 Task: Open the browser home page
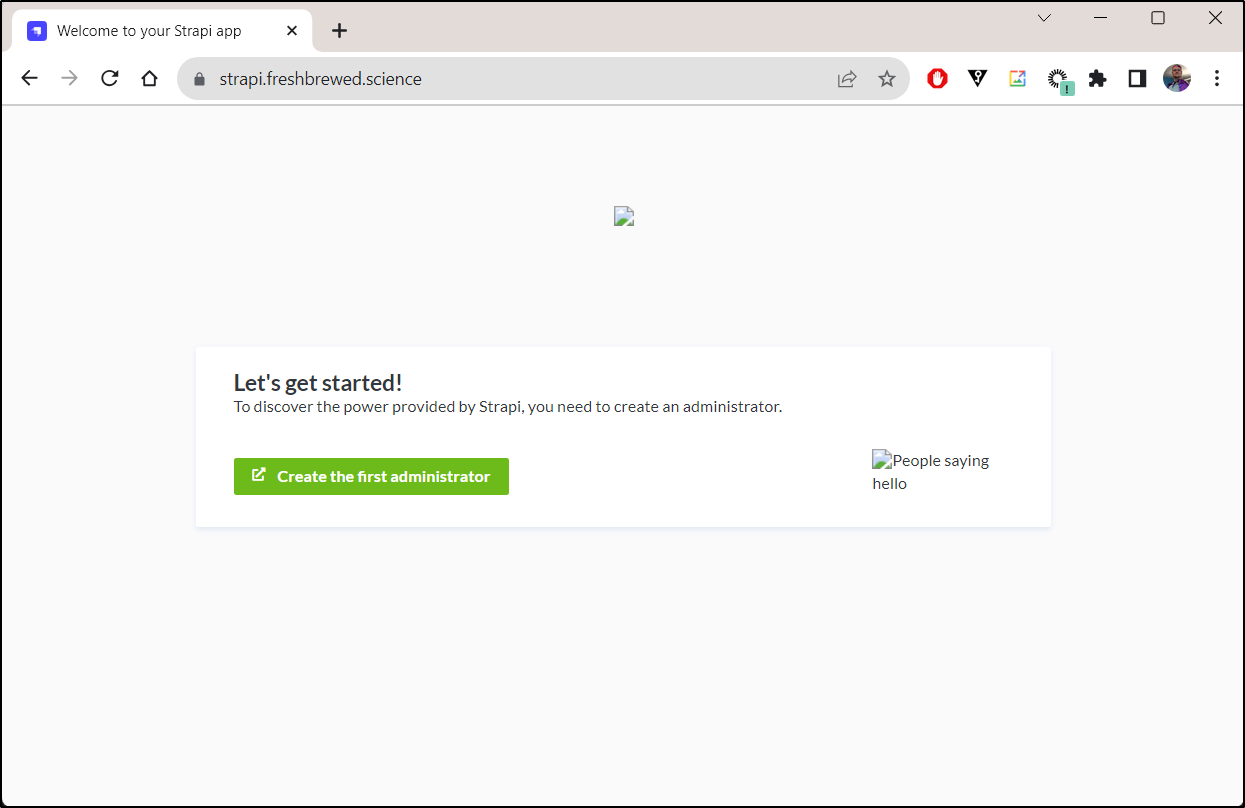tap(150, 78)
